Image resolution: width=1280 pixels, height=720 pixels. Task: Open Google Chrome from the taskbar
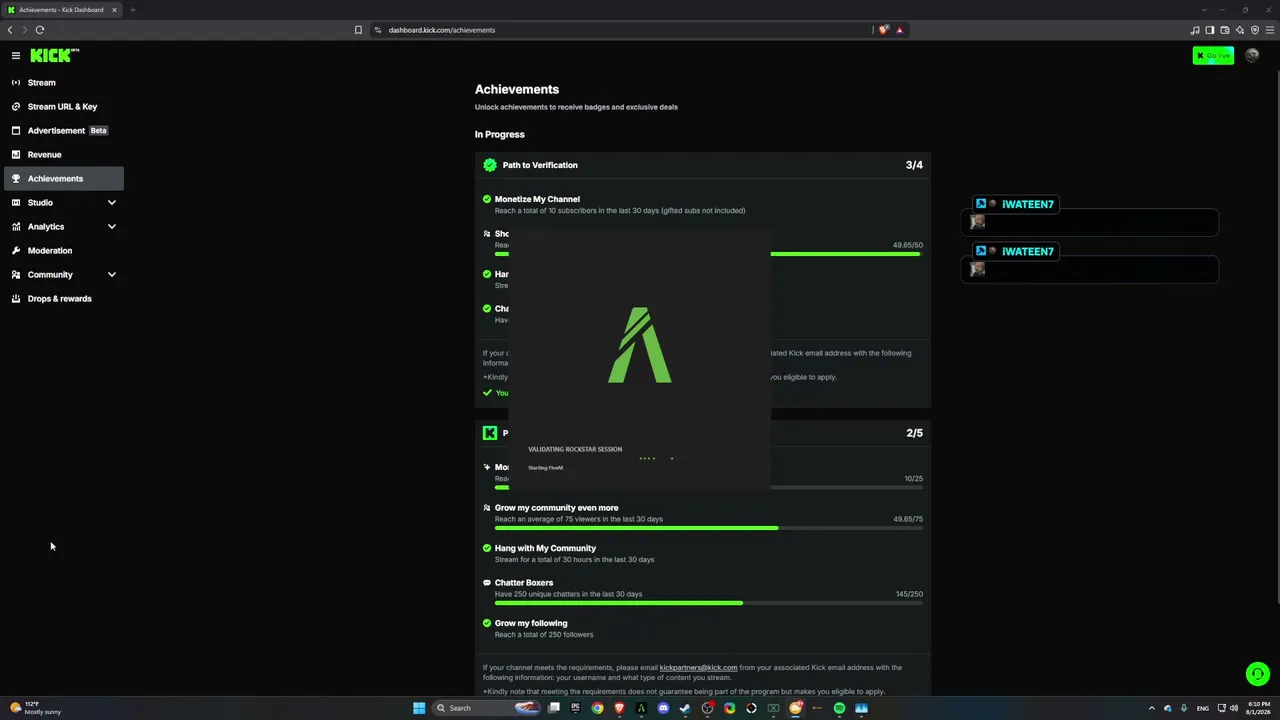[597, 708]
